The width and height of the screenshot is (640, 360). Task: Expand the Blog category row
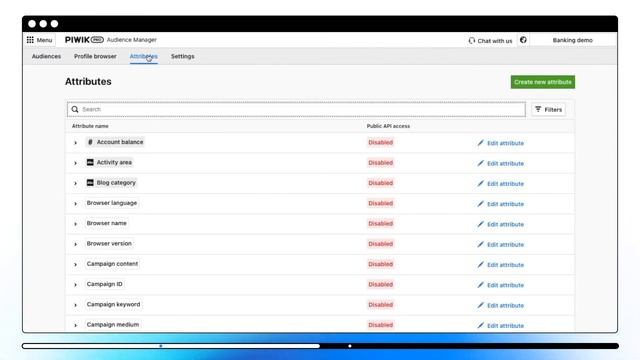[x=76, y=183]
